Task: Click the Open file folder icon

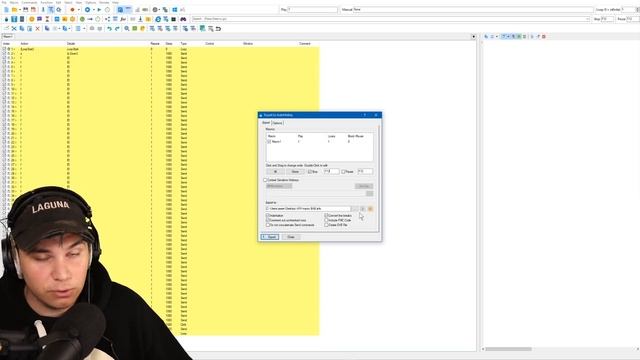Action: point(14,9)
